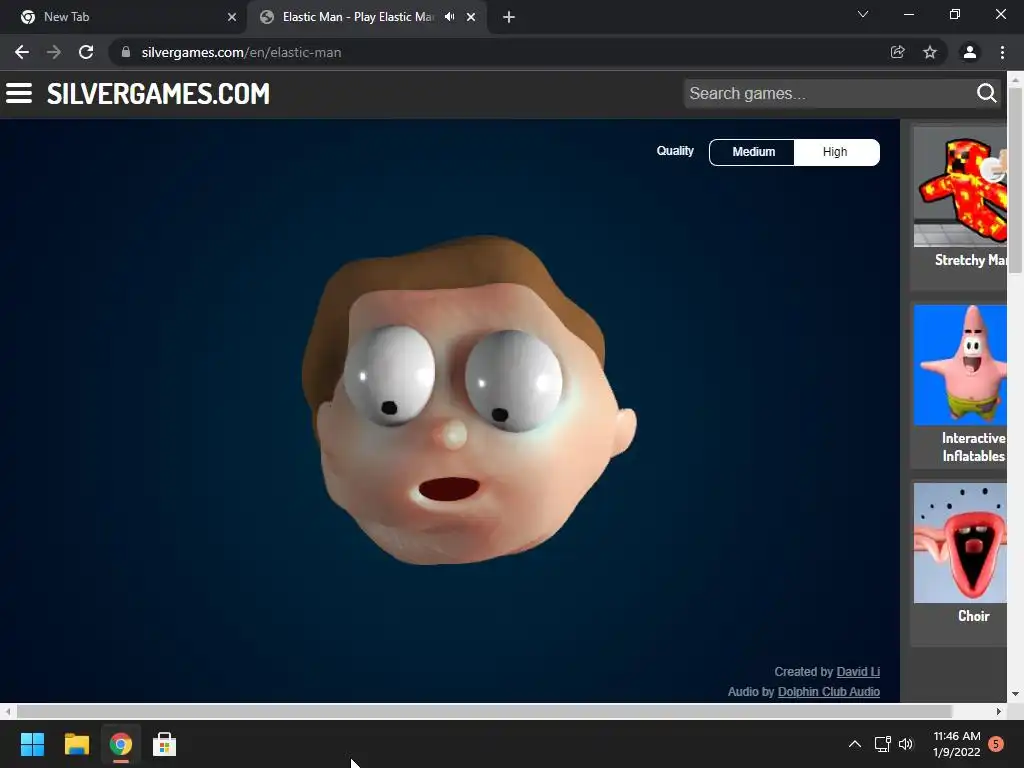The width and height of the screenshot is (1024, 768).
Task: Click the Search games input field
Action: 828,93
